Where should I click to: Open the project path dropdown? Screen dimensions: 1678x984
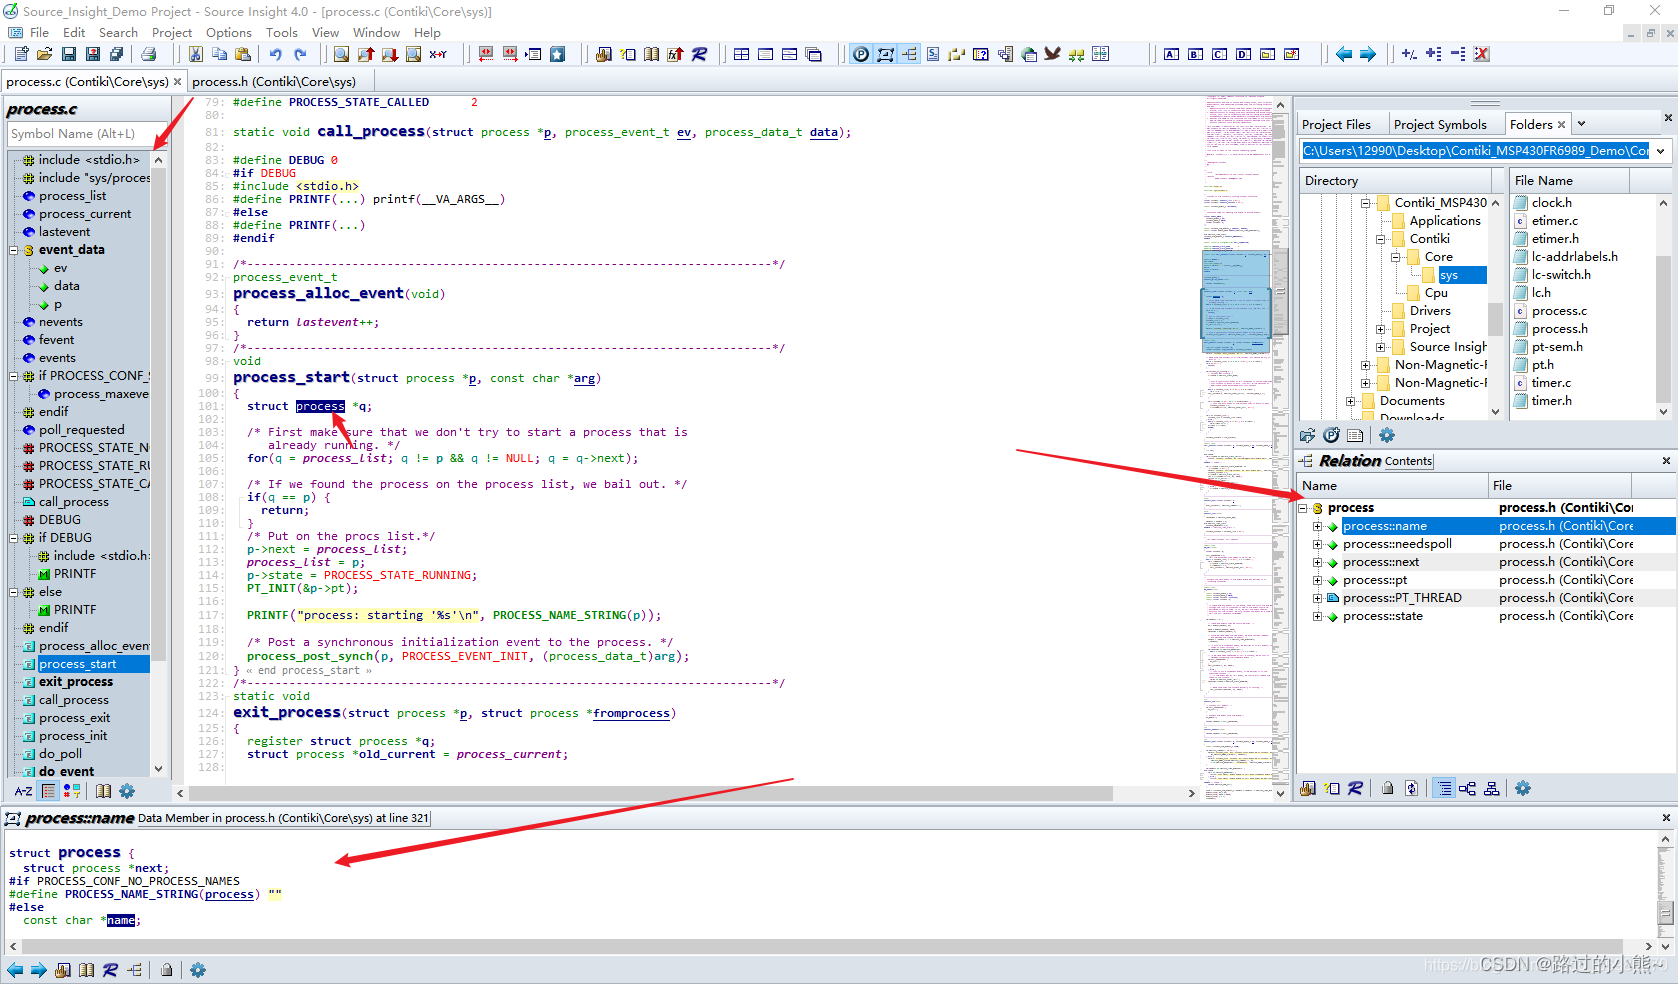1661,151
